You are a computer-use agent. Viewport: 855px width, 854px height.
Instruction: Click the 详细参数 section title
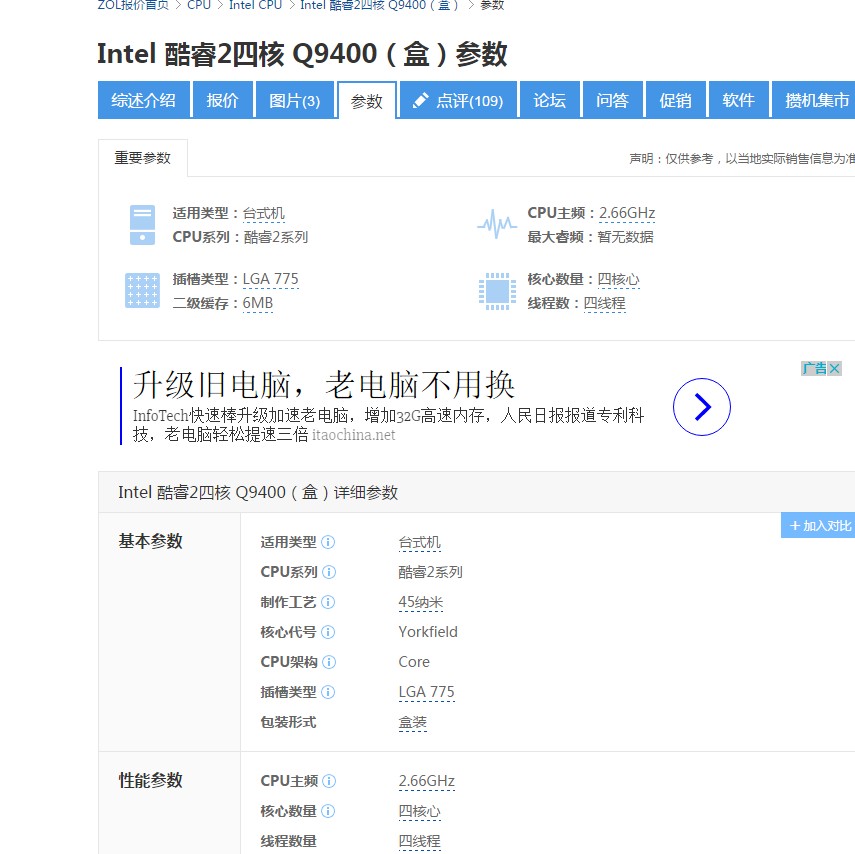pyautogui.click(x=258, y=492)
